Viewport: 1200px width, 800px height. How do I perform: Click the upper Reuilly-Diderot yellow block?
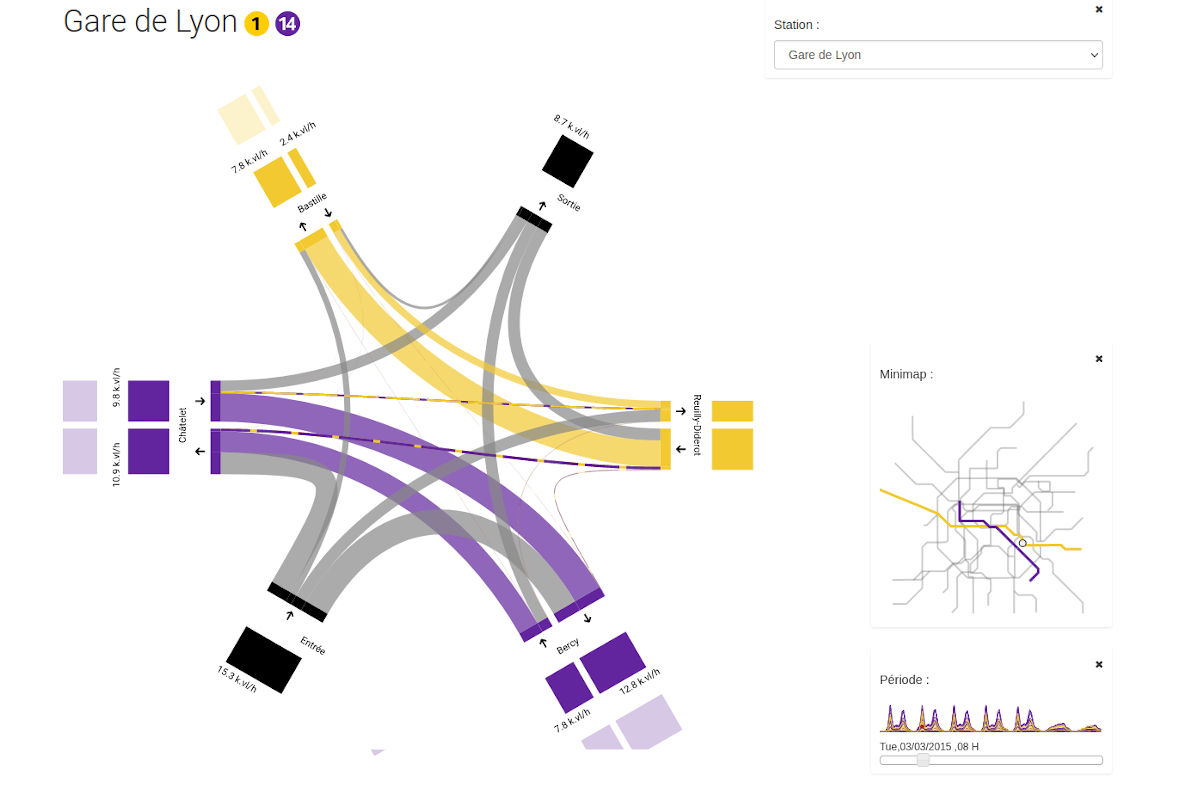pyautogui.click(x=732, y=411)
